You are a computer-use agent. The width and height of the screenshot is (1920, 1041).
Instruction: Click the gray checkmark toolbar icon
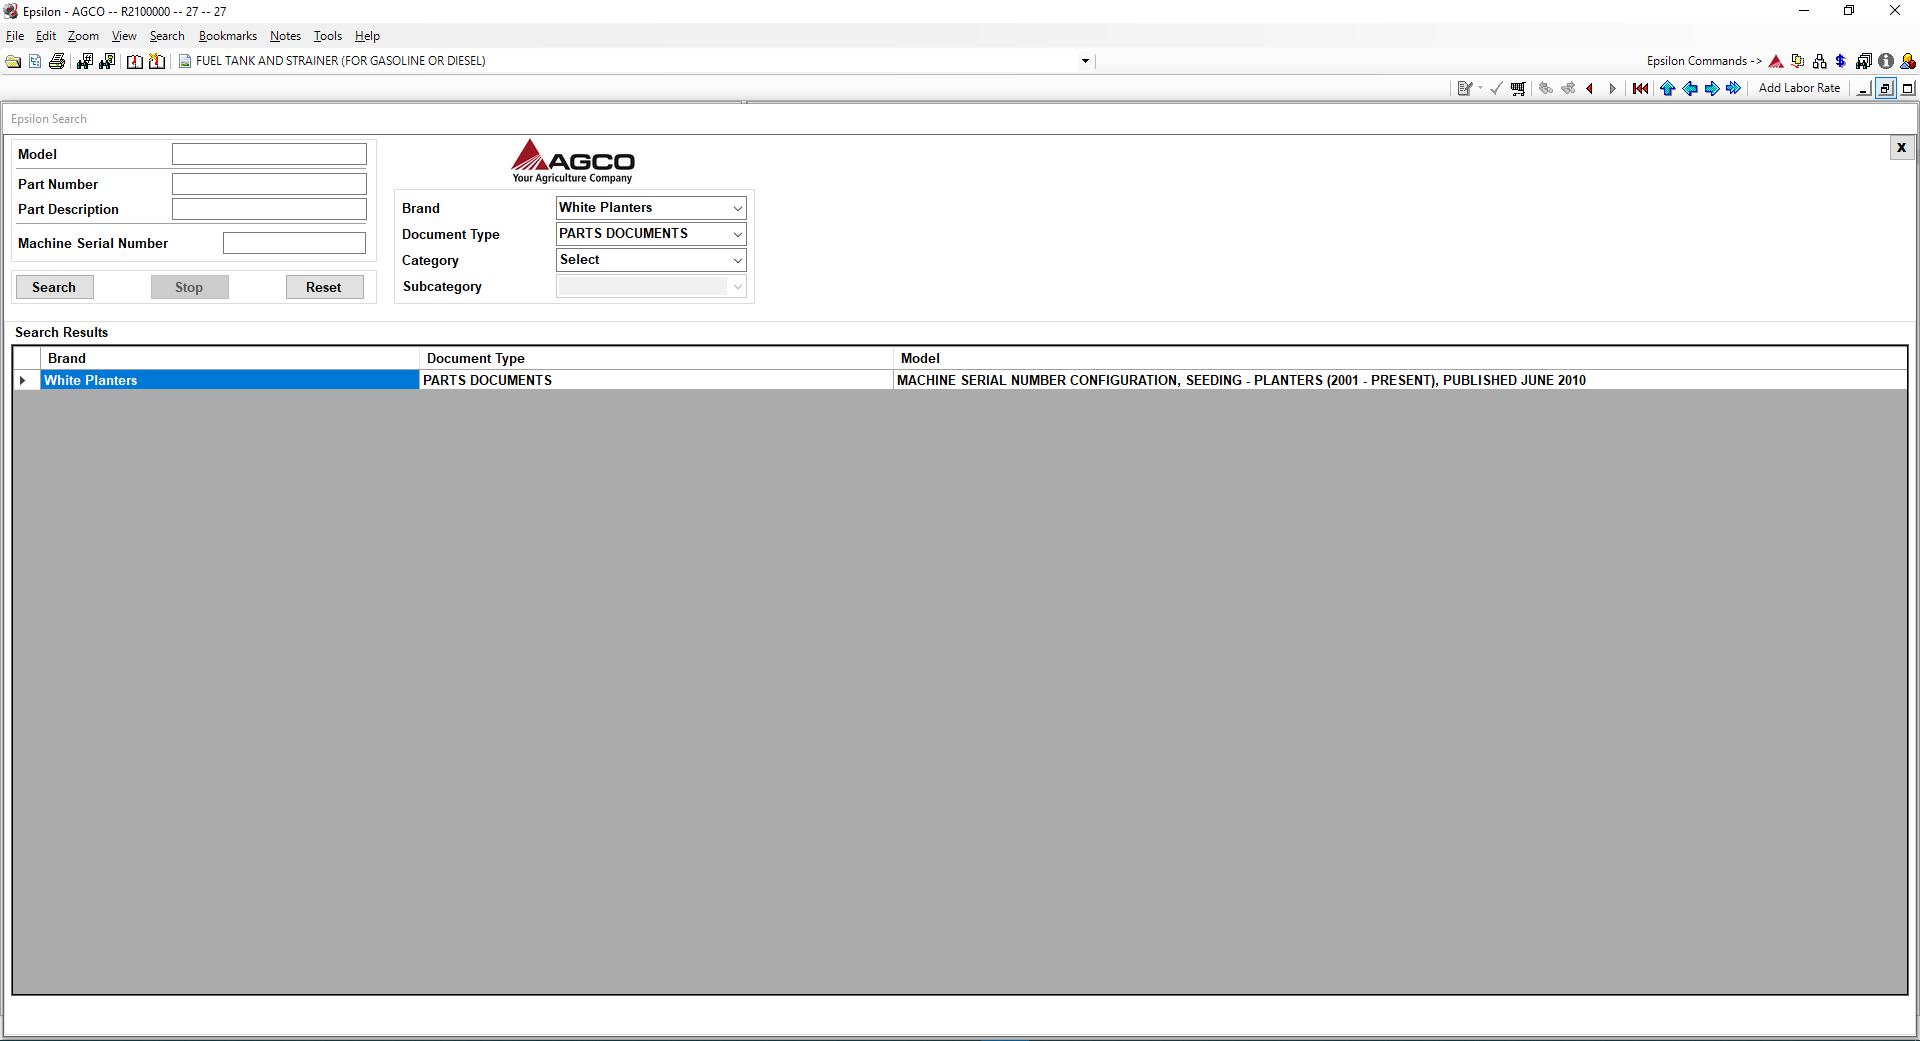(1496, 88)
